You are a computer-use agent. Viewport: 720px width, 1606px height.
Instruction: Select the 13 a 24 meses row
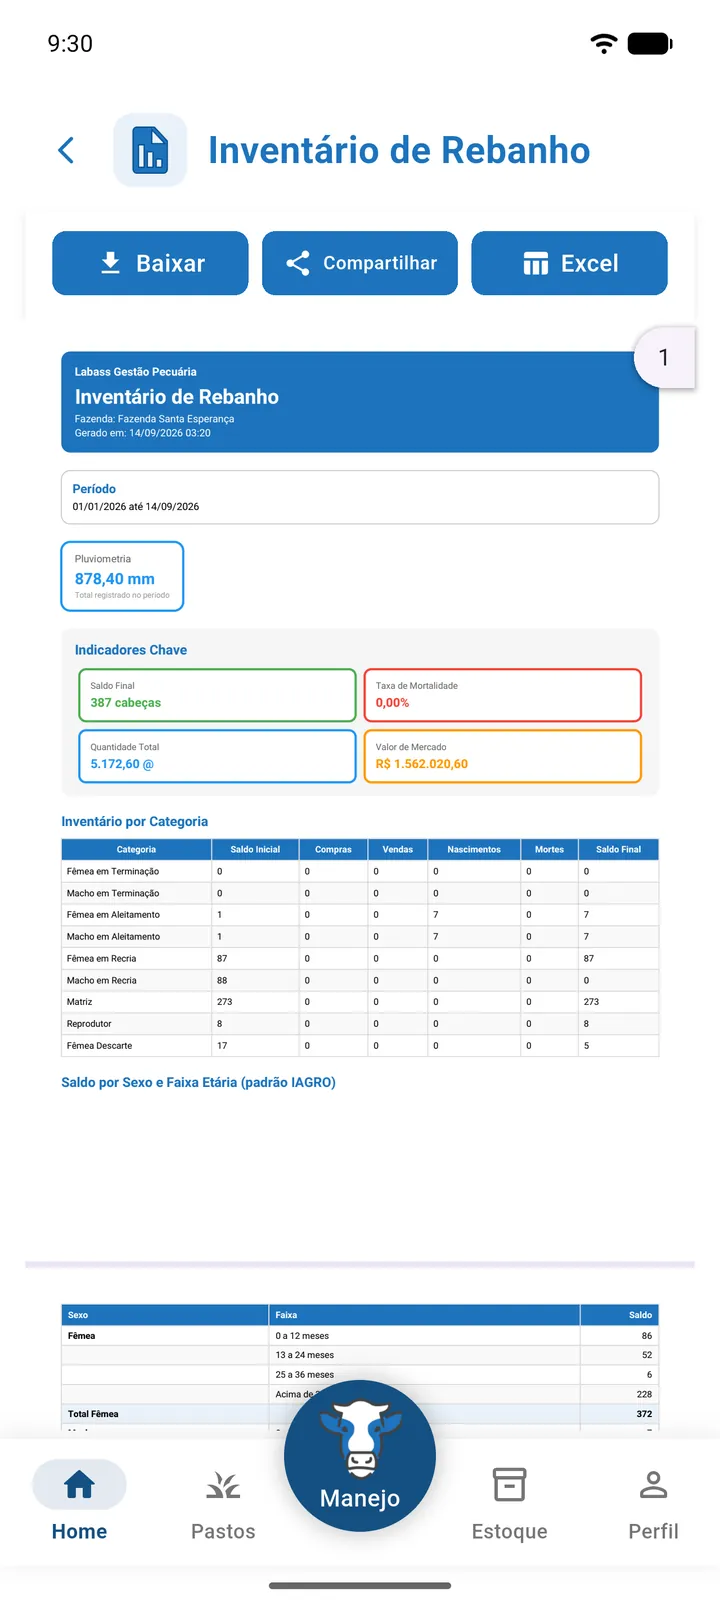click(x=360, y=1355)
